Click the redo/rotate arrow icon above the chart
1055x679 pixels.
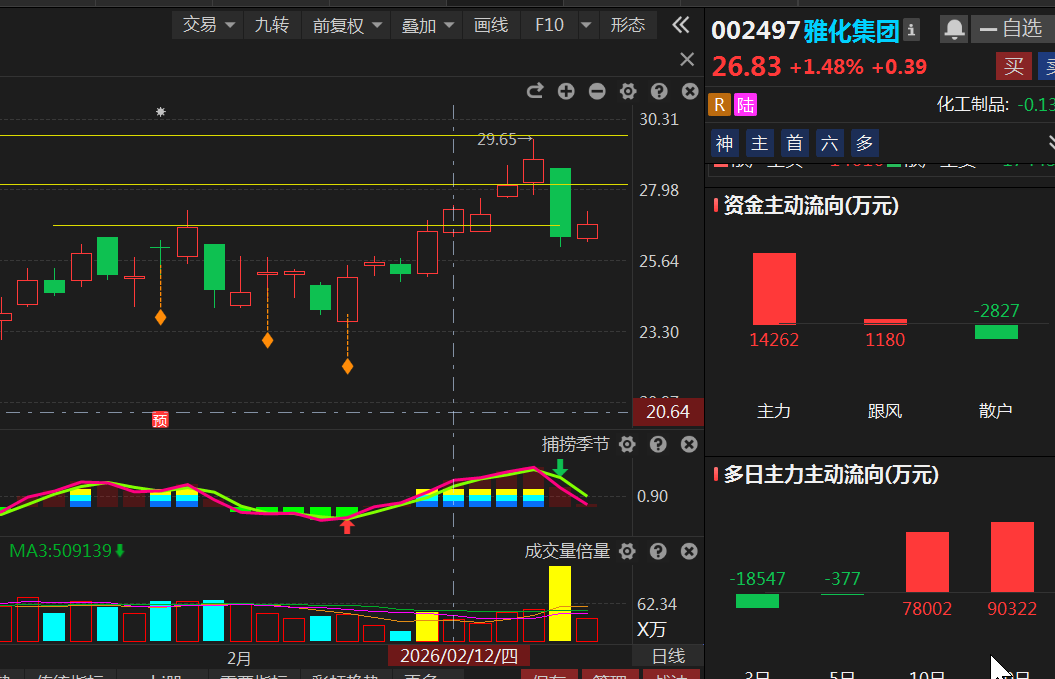pos(535,91)
